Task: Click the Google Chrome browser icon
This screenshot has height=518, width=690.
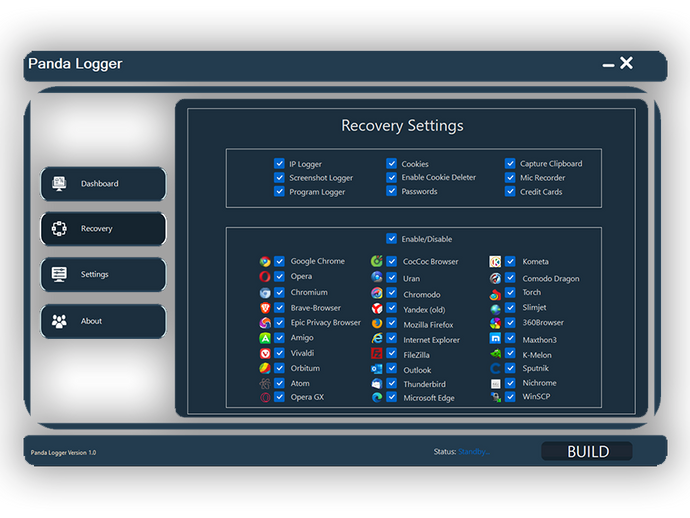Action: 265,261
